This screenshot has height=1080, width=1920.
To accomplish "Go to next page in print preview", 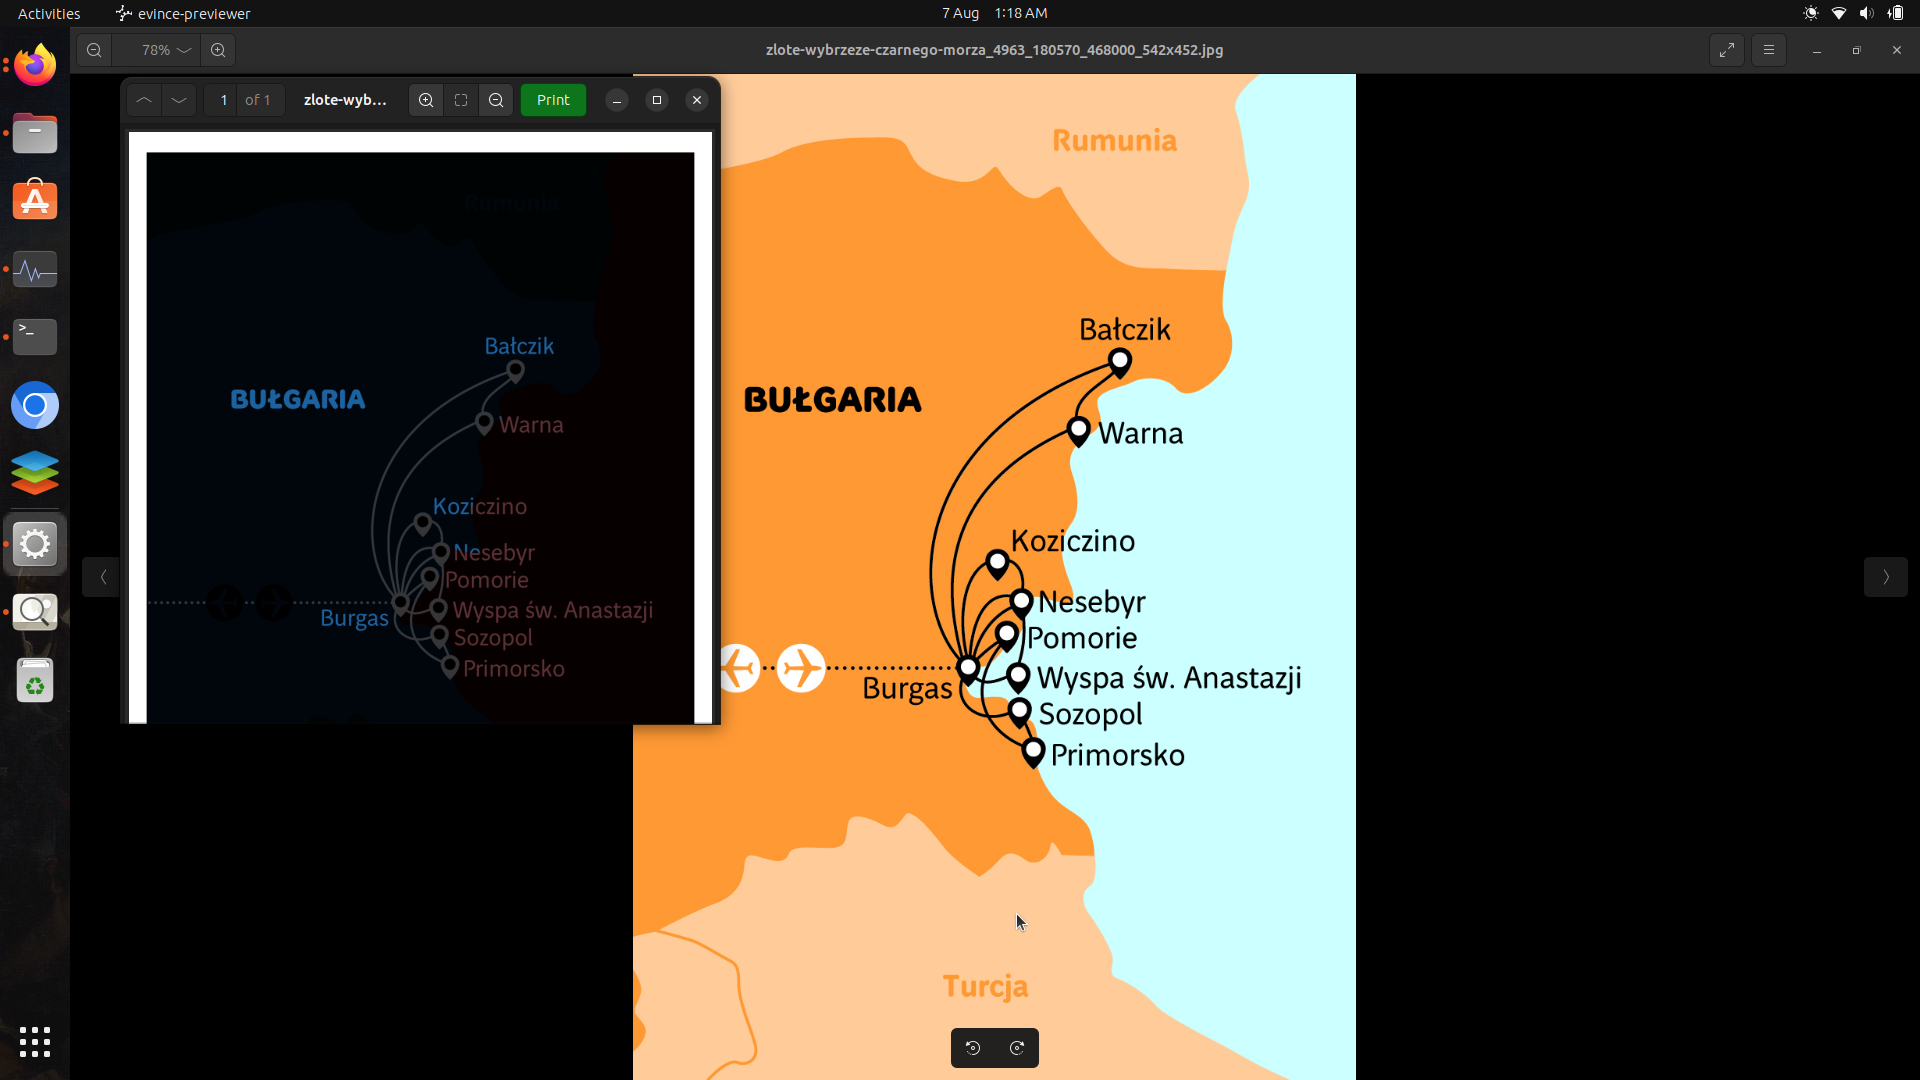I will [x=179, y=100].
